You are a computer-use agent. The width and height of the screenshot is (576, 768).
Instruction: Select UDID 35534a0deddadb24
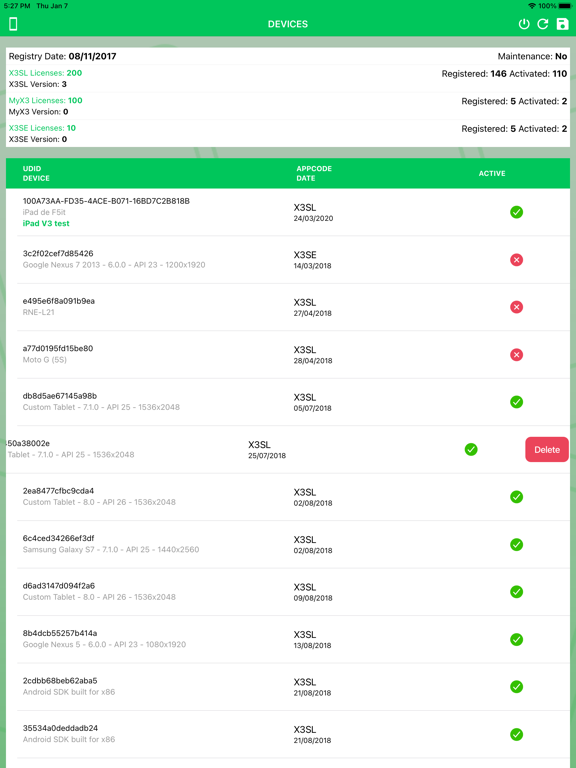coord(60,728)
